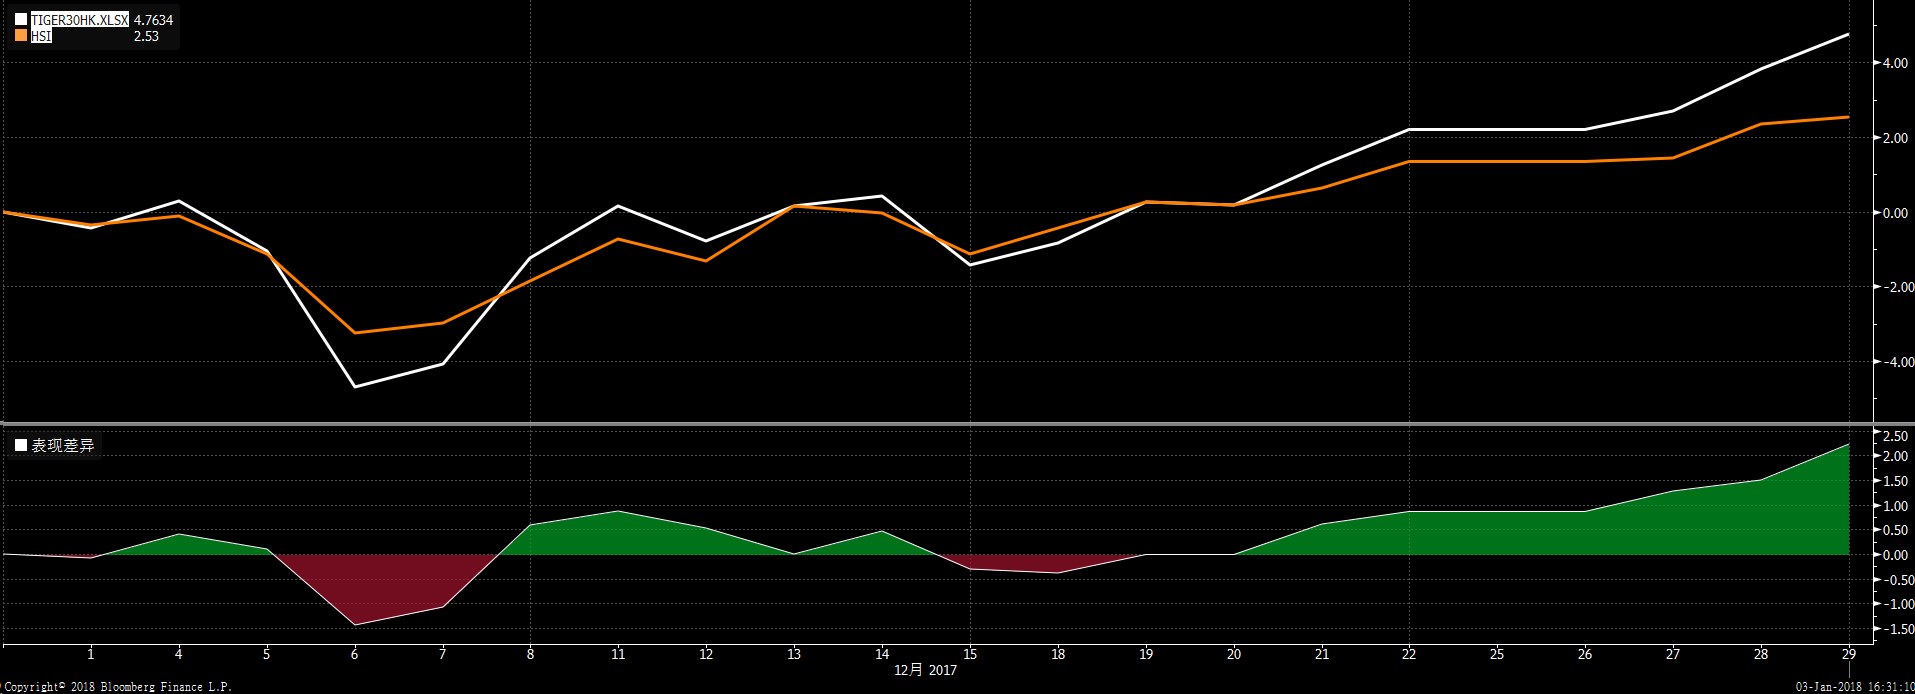Select date 22 on the x-axis
This screenshot has width=1915, height=694.
click(1409, 654)
